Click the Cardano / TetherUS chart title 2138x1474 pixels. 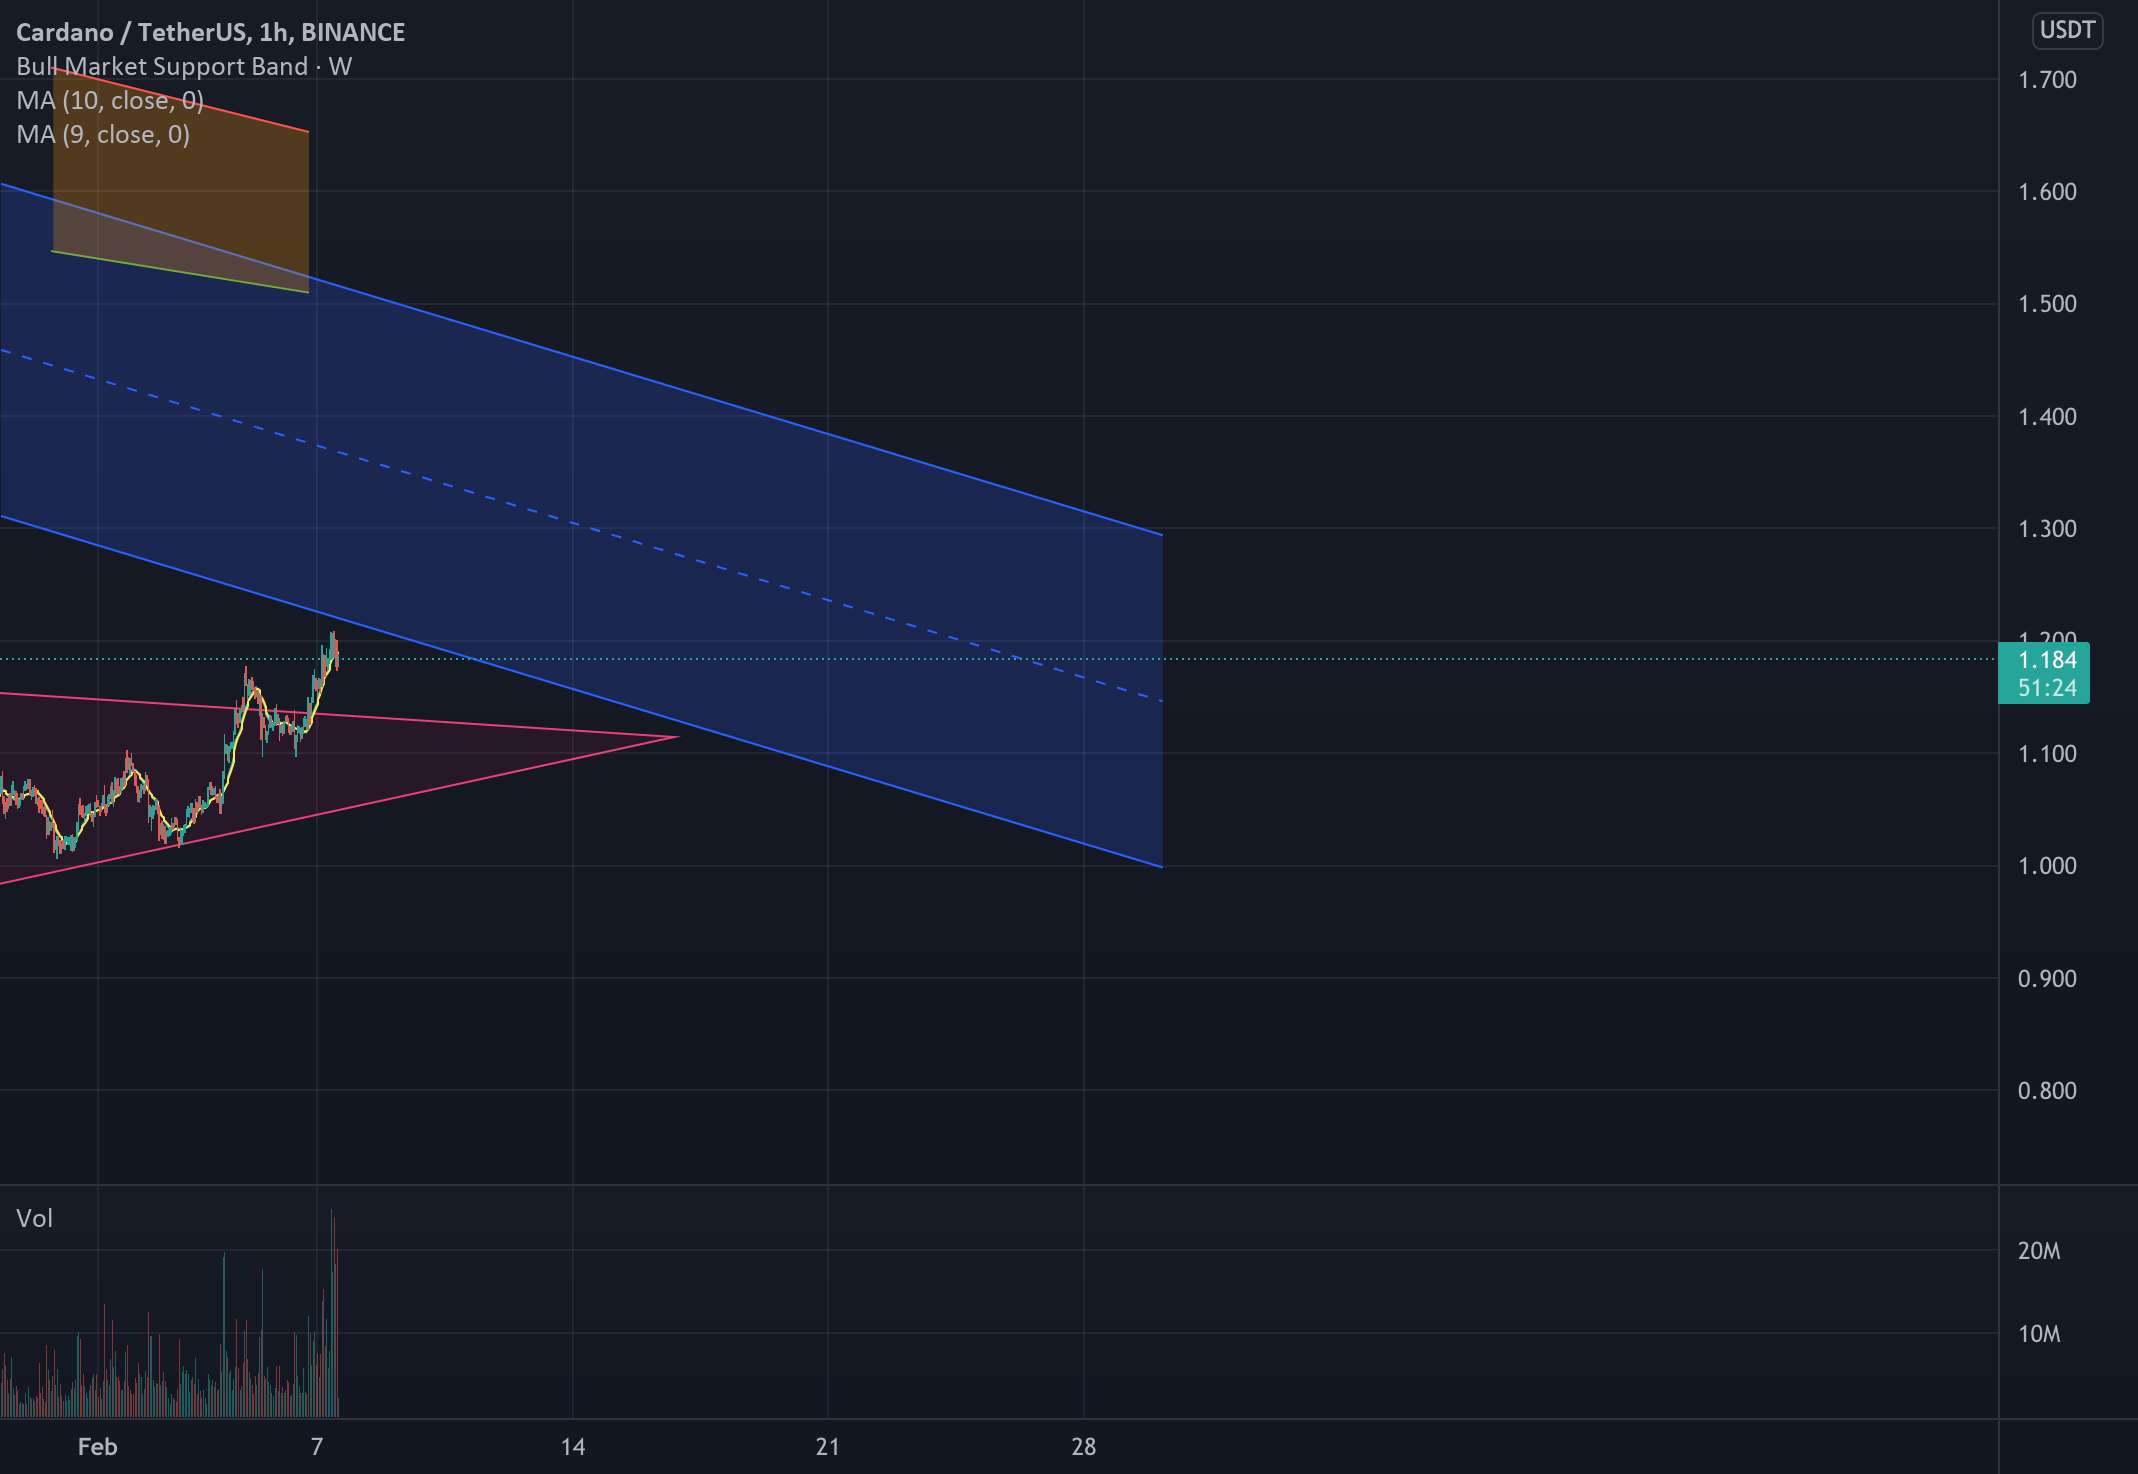click(x=210, y=32)
